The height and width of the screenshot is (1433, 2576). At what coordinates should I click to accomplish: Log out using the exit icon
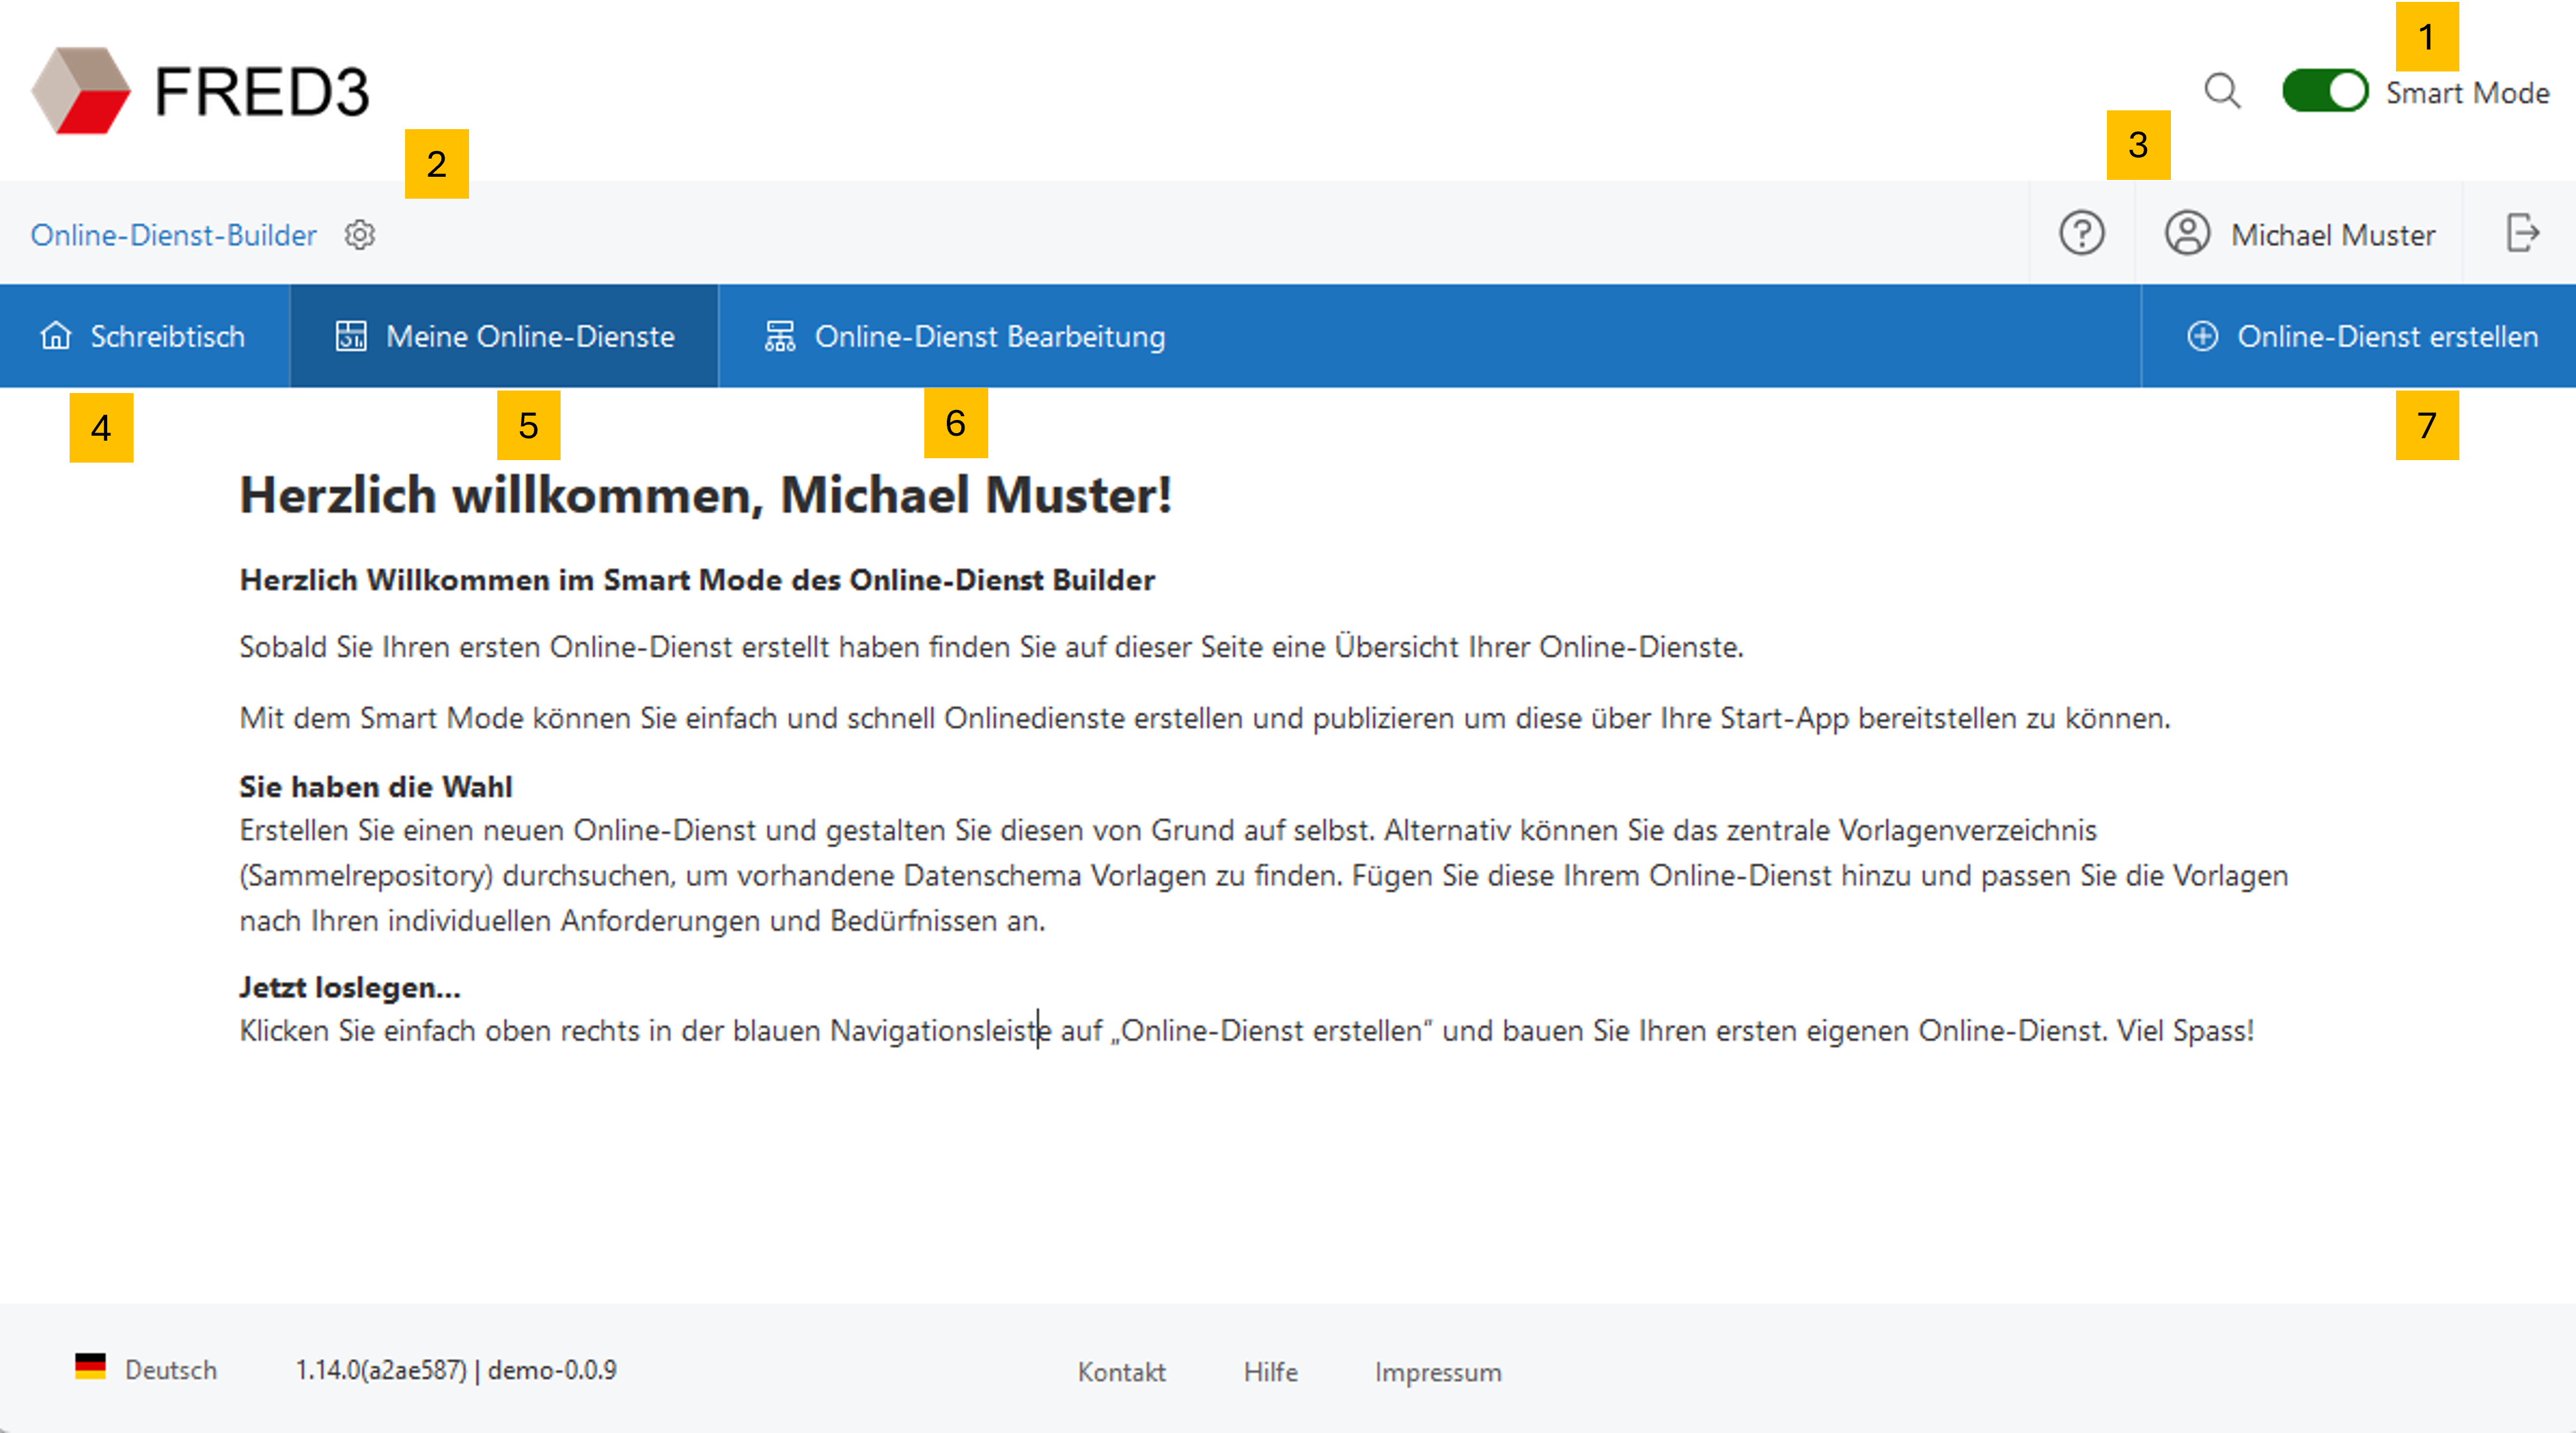coord(2525,234)
